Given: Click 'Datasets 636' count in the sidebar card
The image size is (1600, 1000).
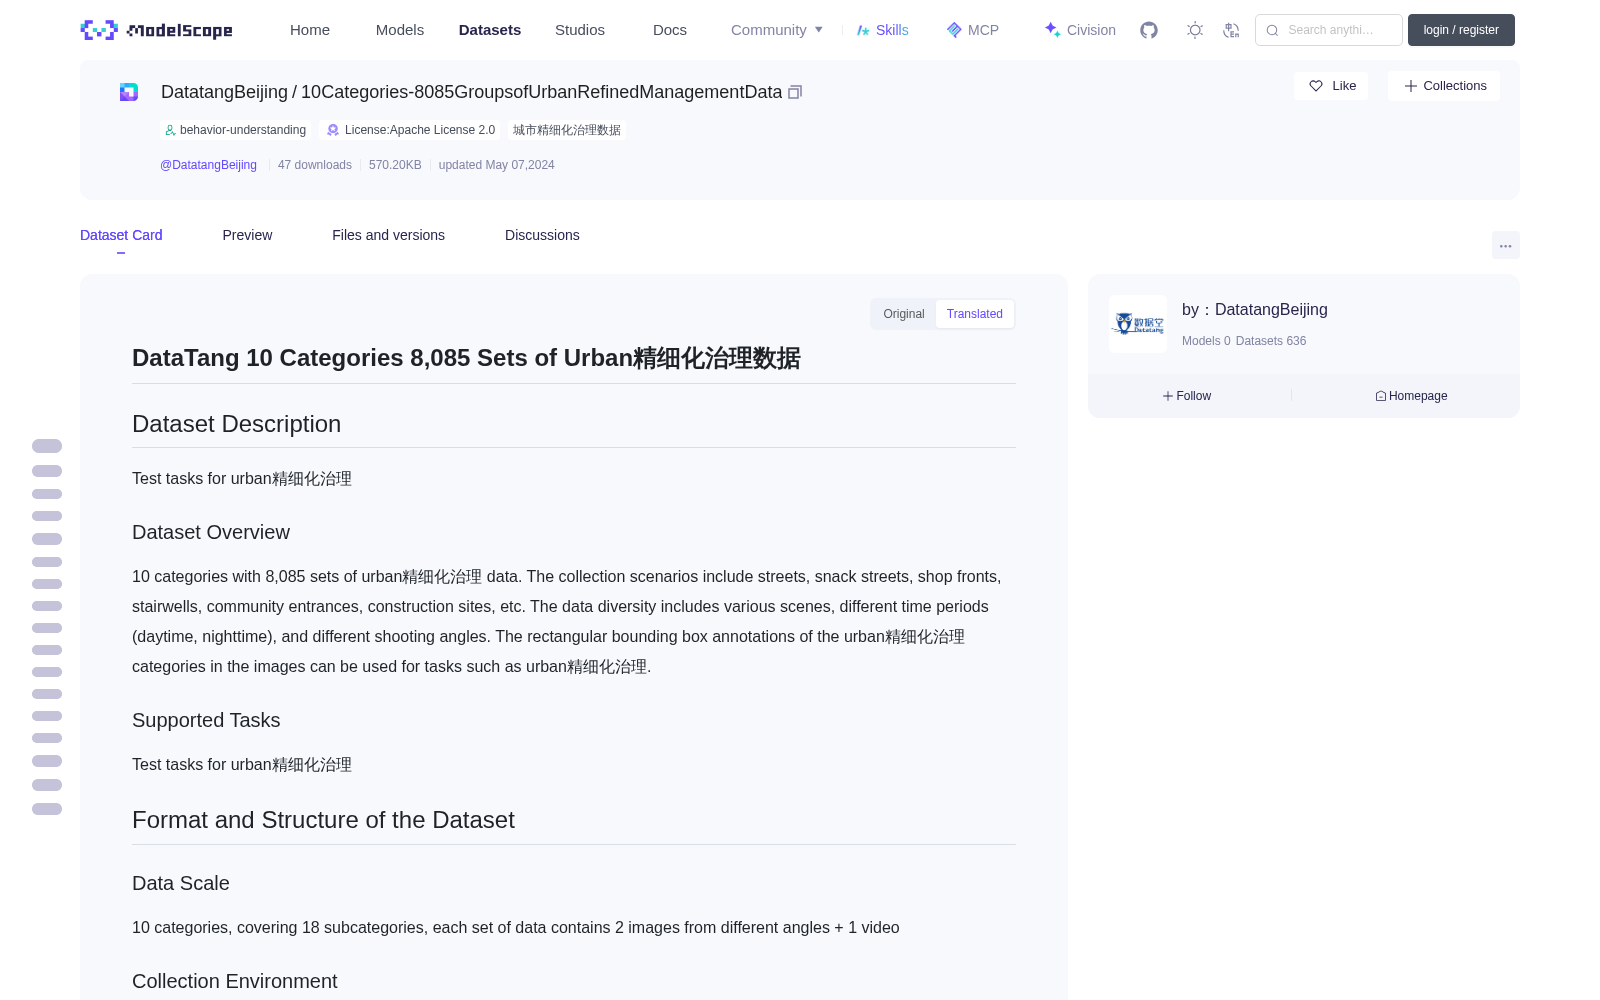Looking at the screenshot, I should tap(1271, 341).
